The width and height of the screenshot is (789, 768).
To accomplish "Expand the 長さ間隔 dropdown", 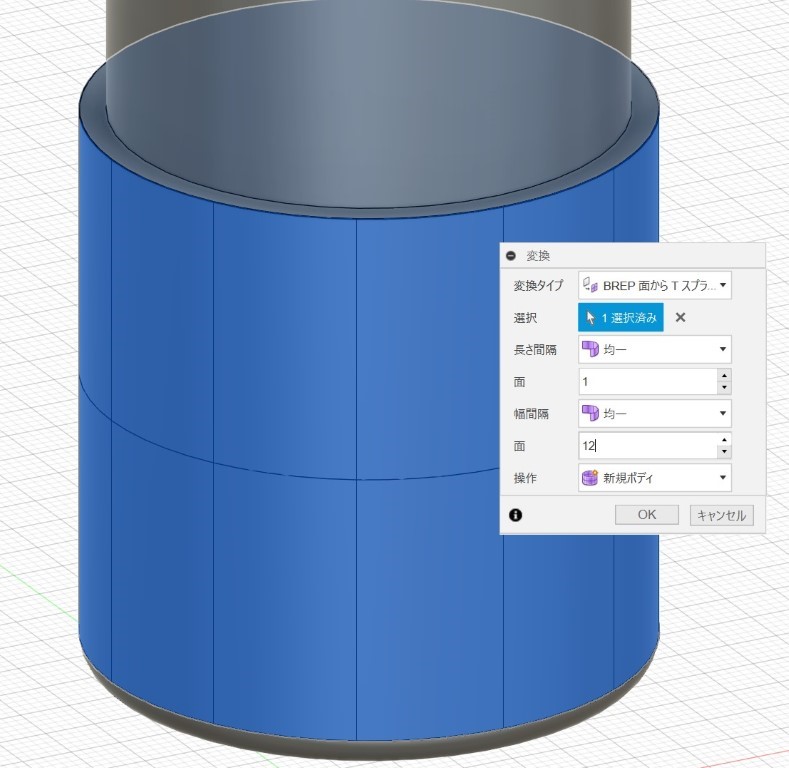I will pos(722,349).
